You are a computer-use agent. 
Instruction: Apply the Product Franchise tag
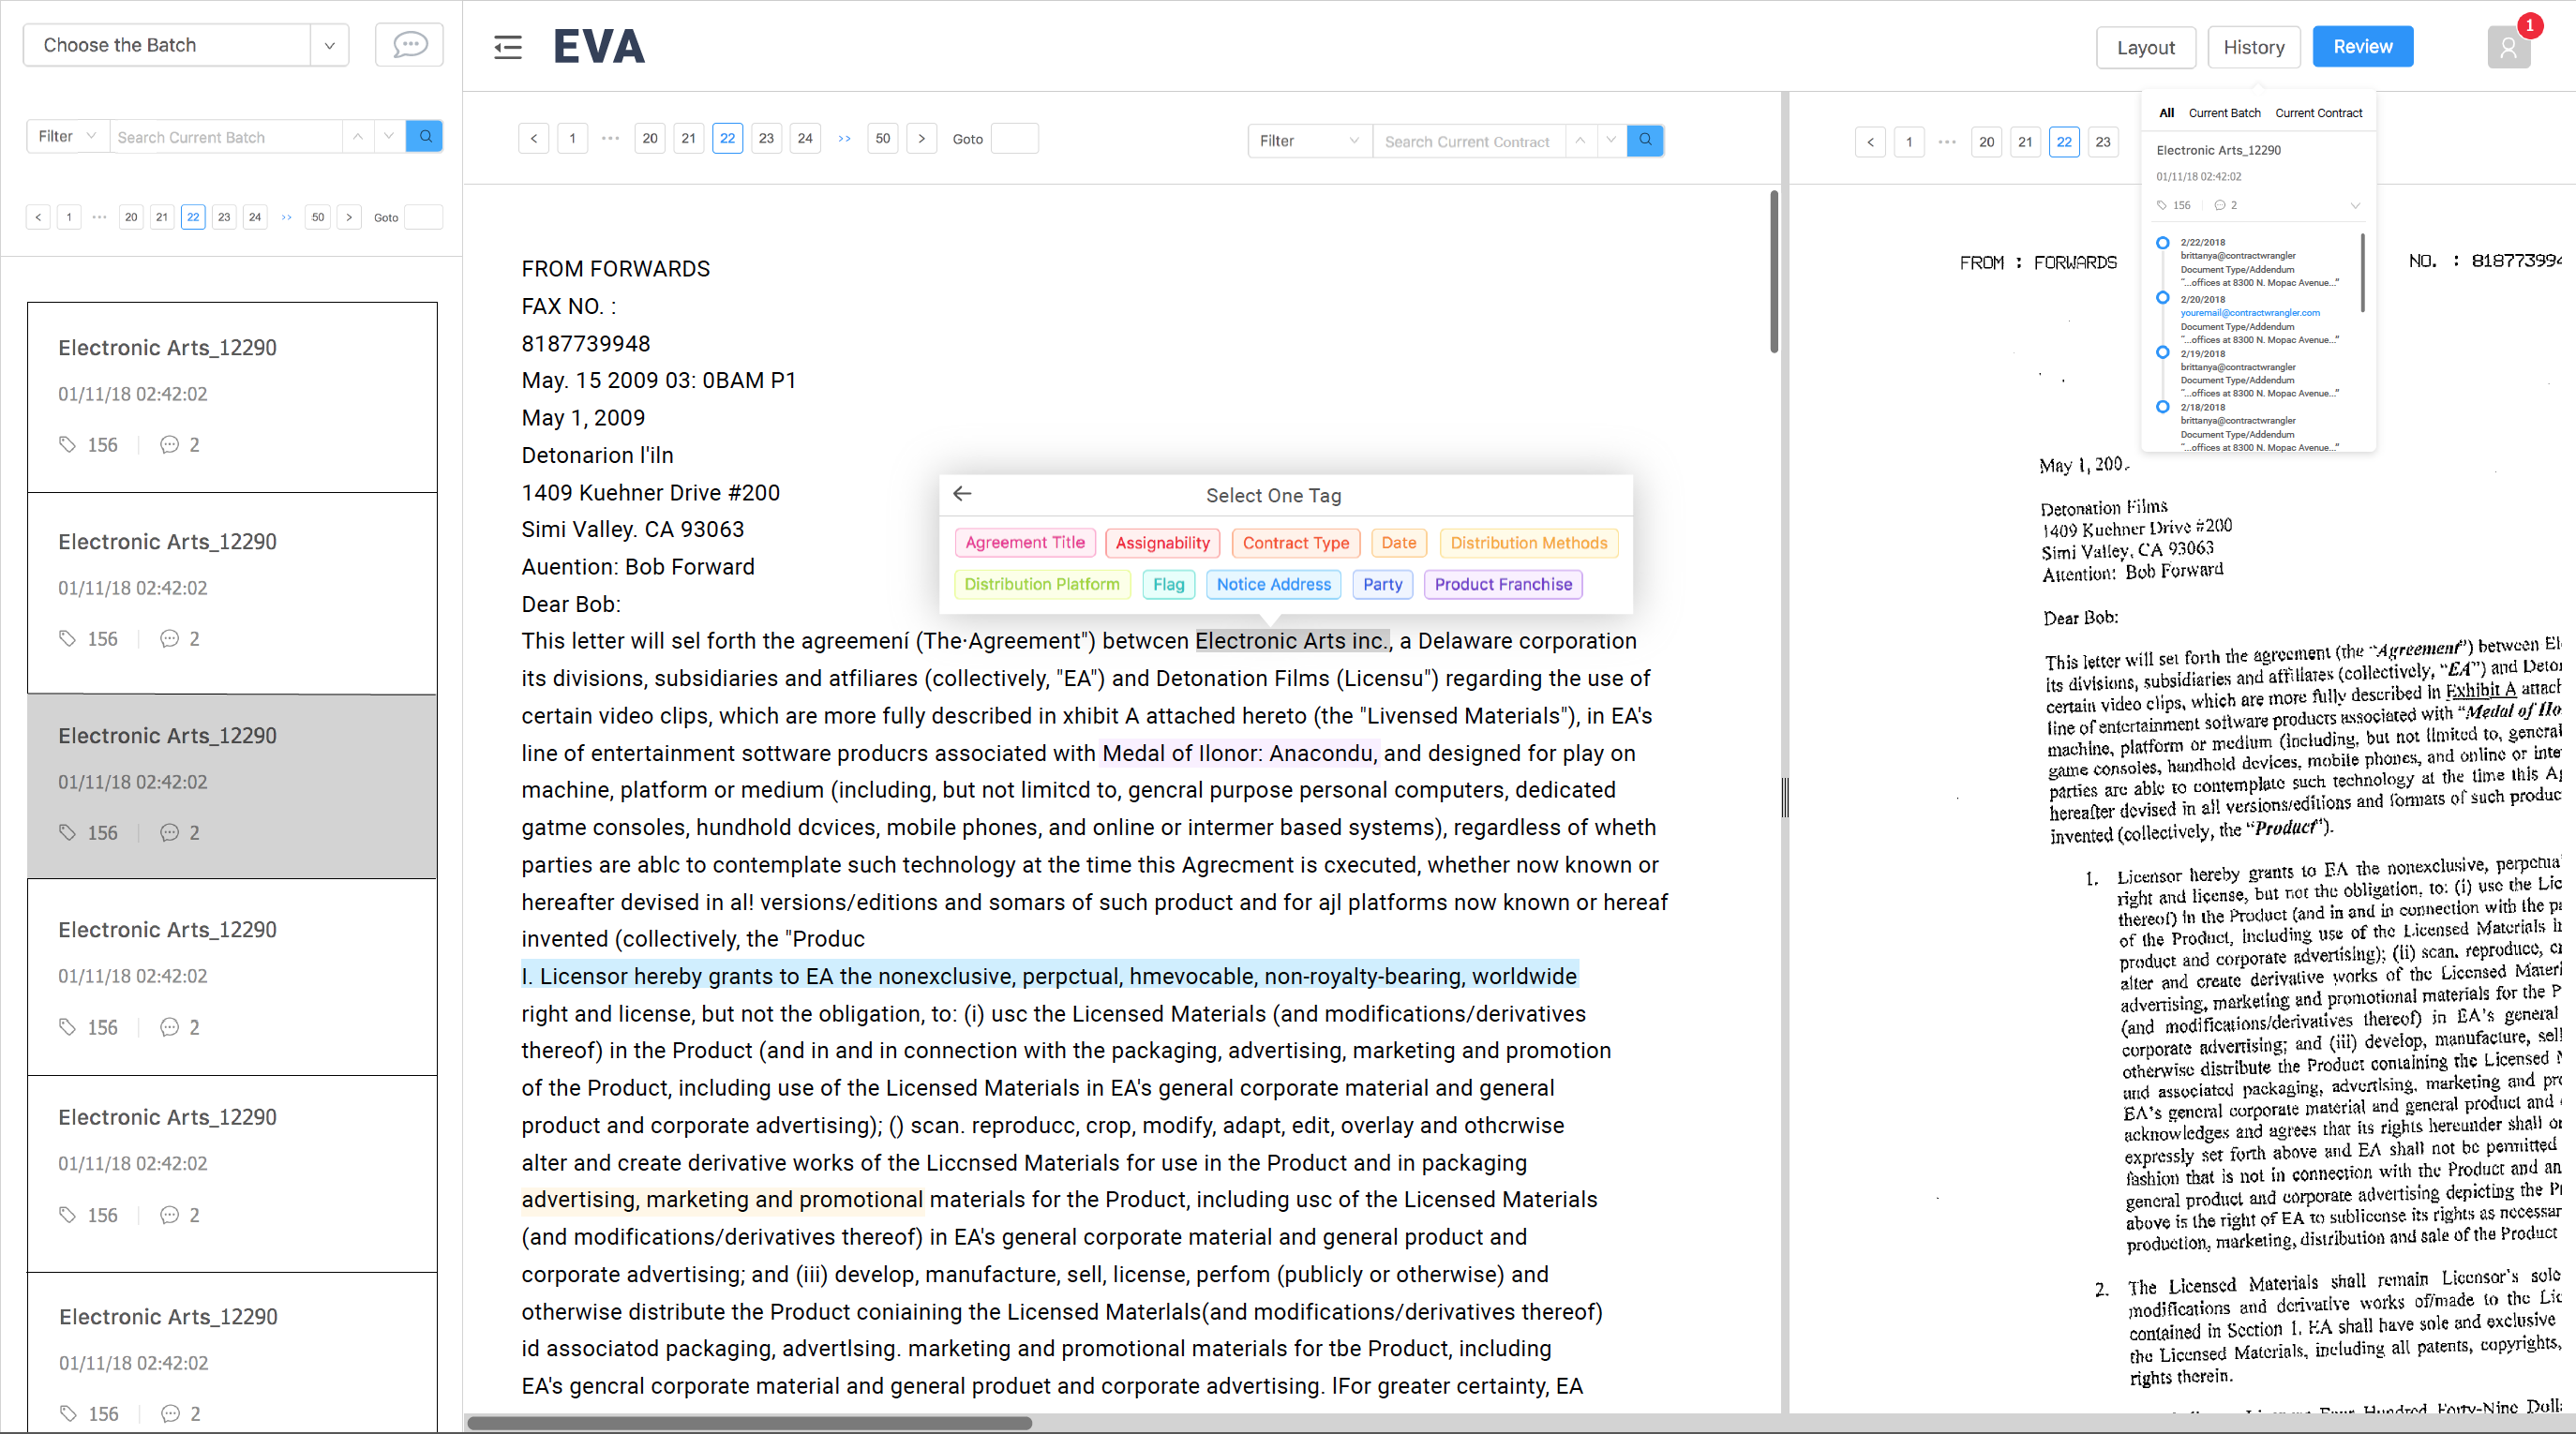(1503, 584)
